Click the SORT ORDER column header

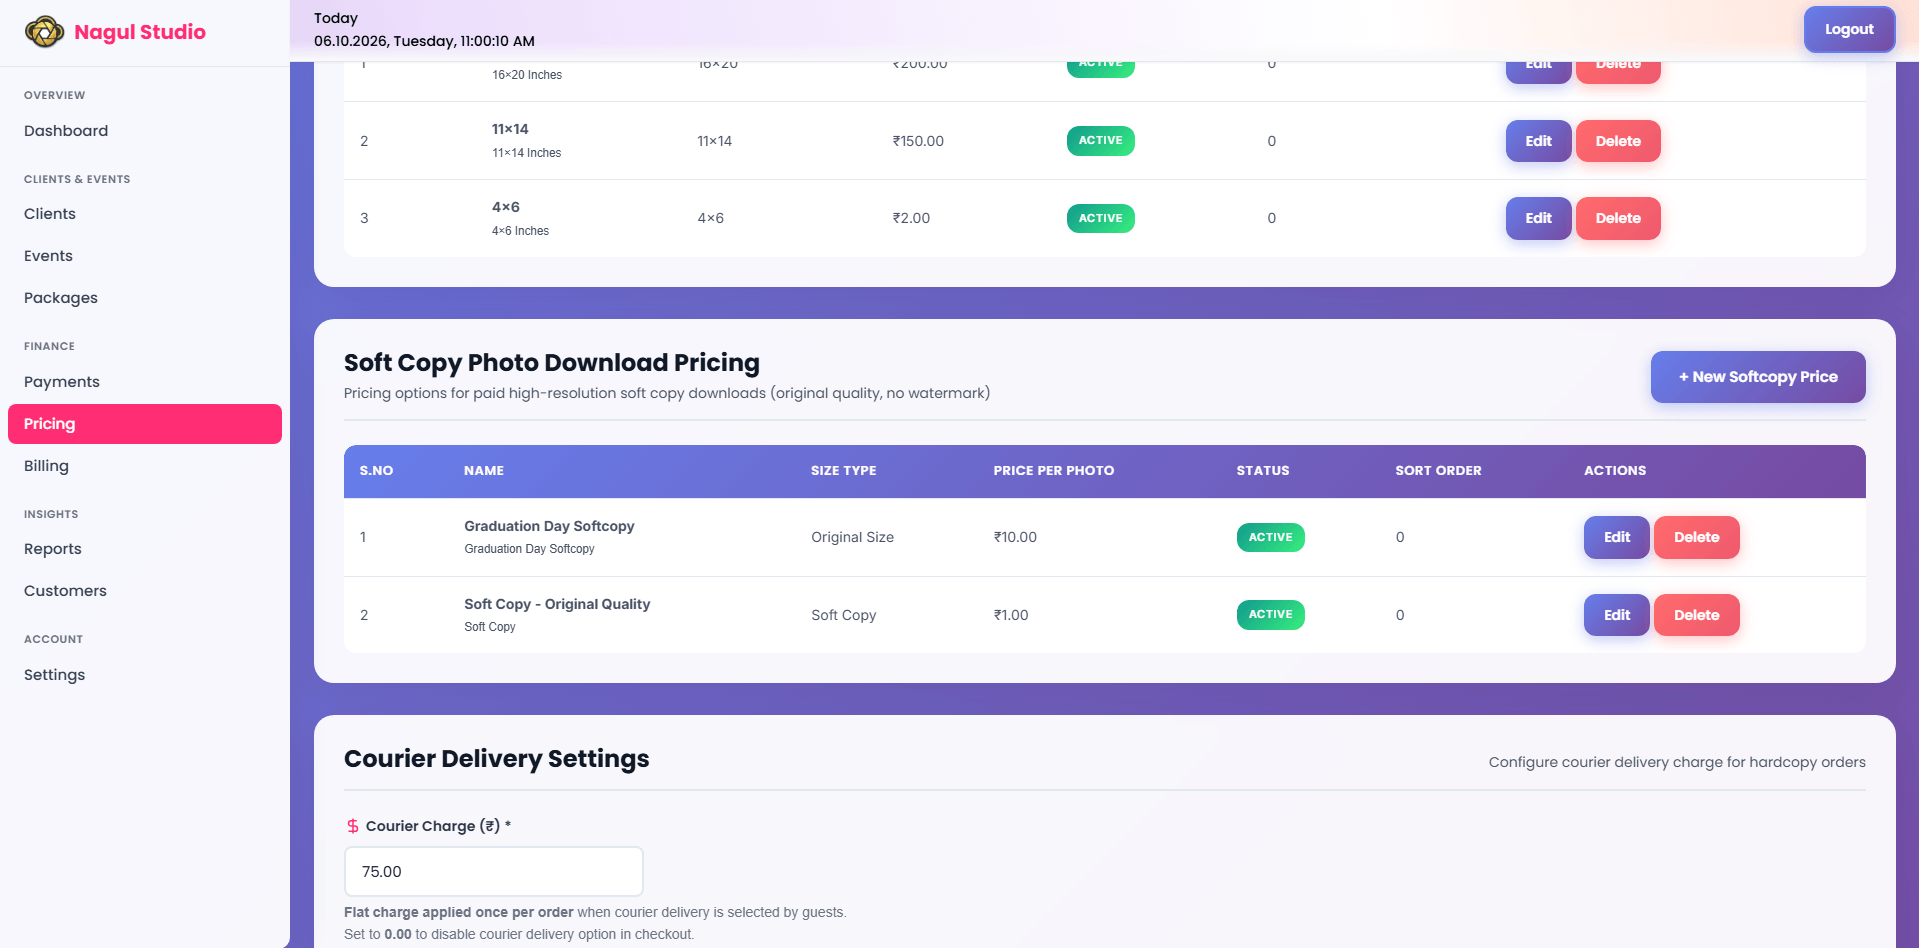pos(1438,471)
